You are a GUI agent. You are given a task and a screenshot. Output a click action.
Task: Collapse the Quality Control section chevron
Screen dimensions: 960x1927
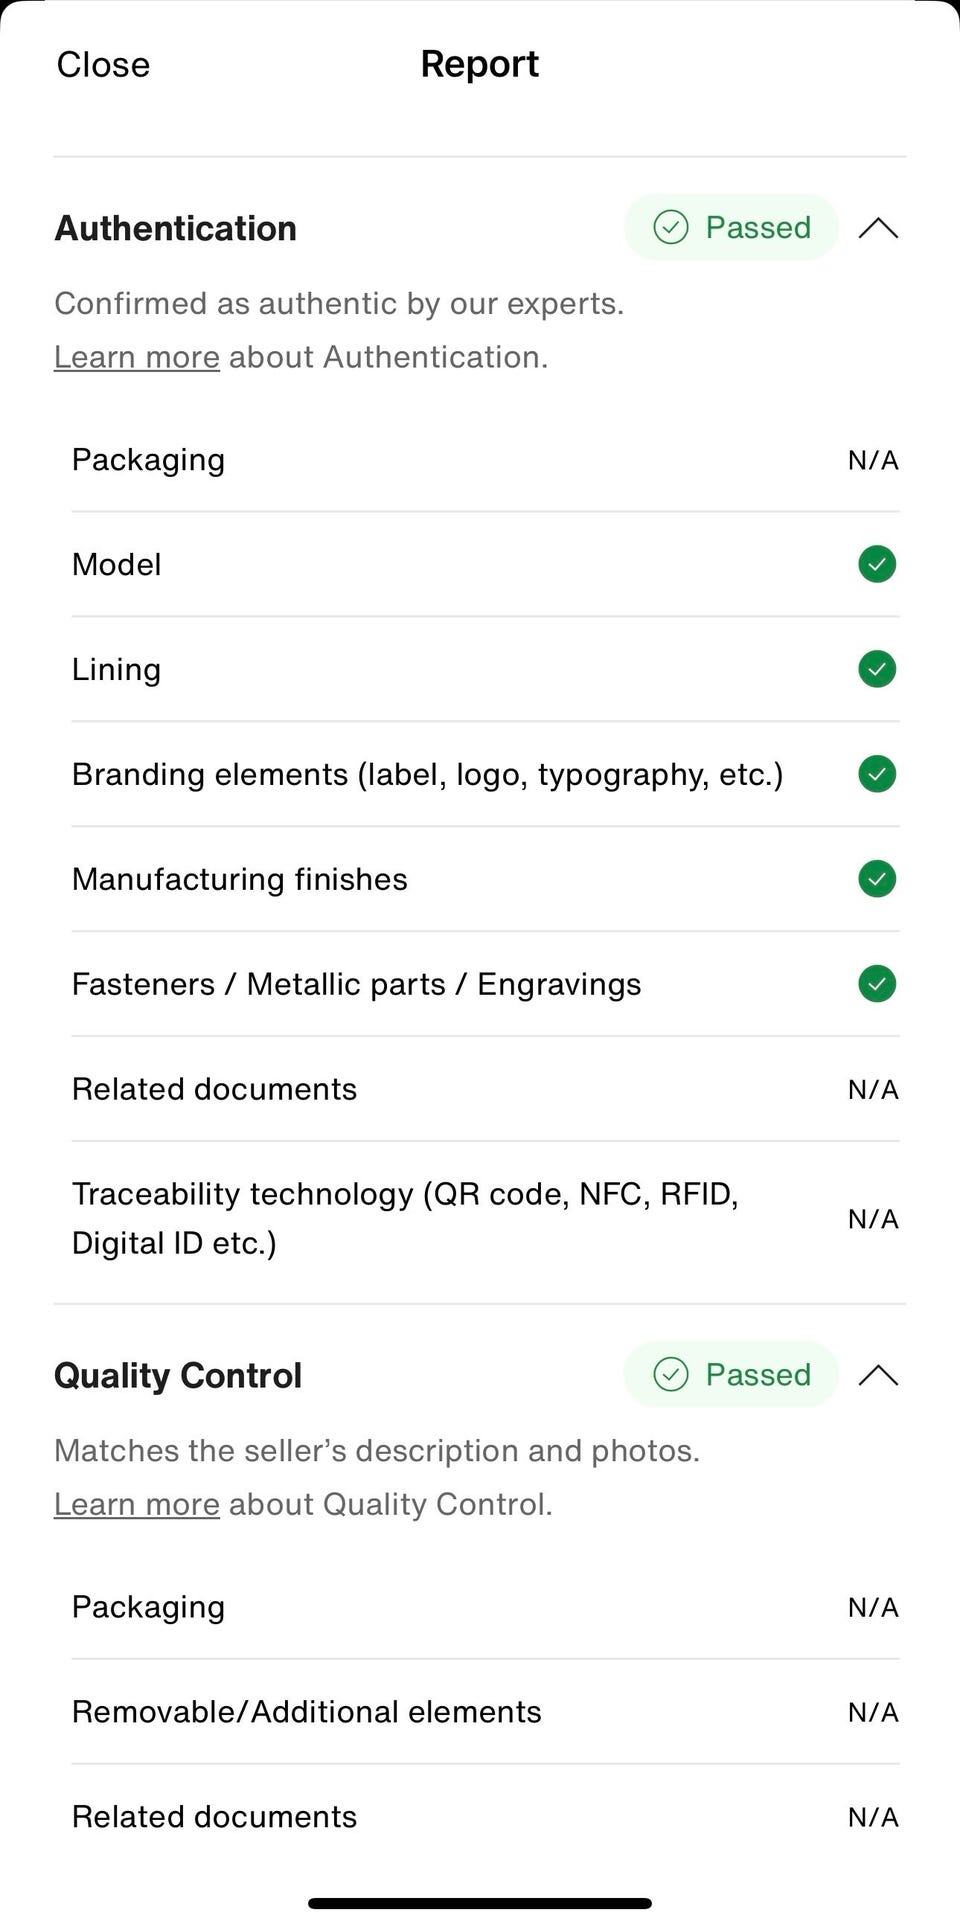(x=878, y=1375)
